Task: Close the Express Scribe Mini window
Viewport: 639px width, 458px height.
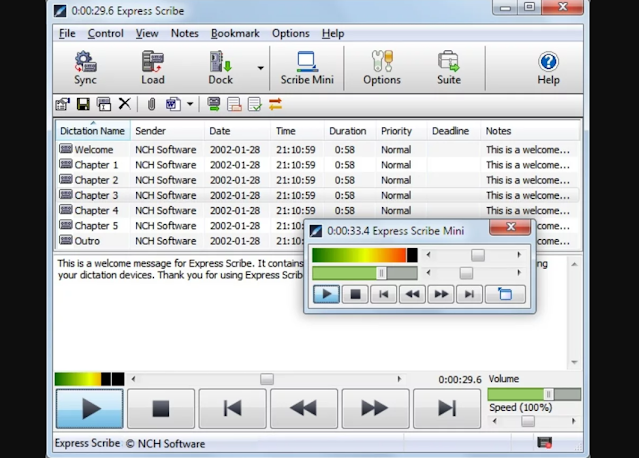Action: pos(510,227)
